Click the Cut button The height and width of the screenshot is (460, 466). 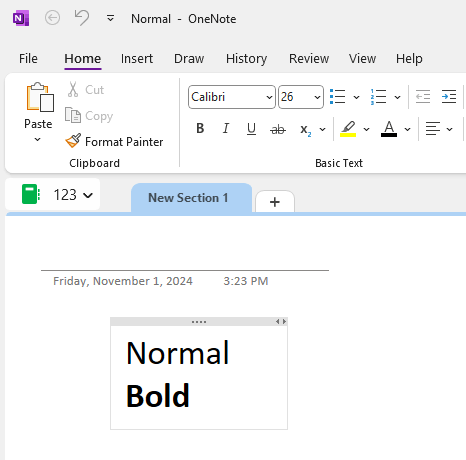pos(86,90)
